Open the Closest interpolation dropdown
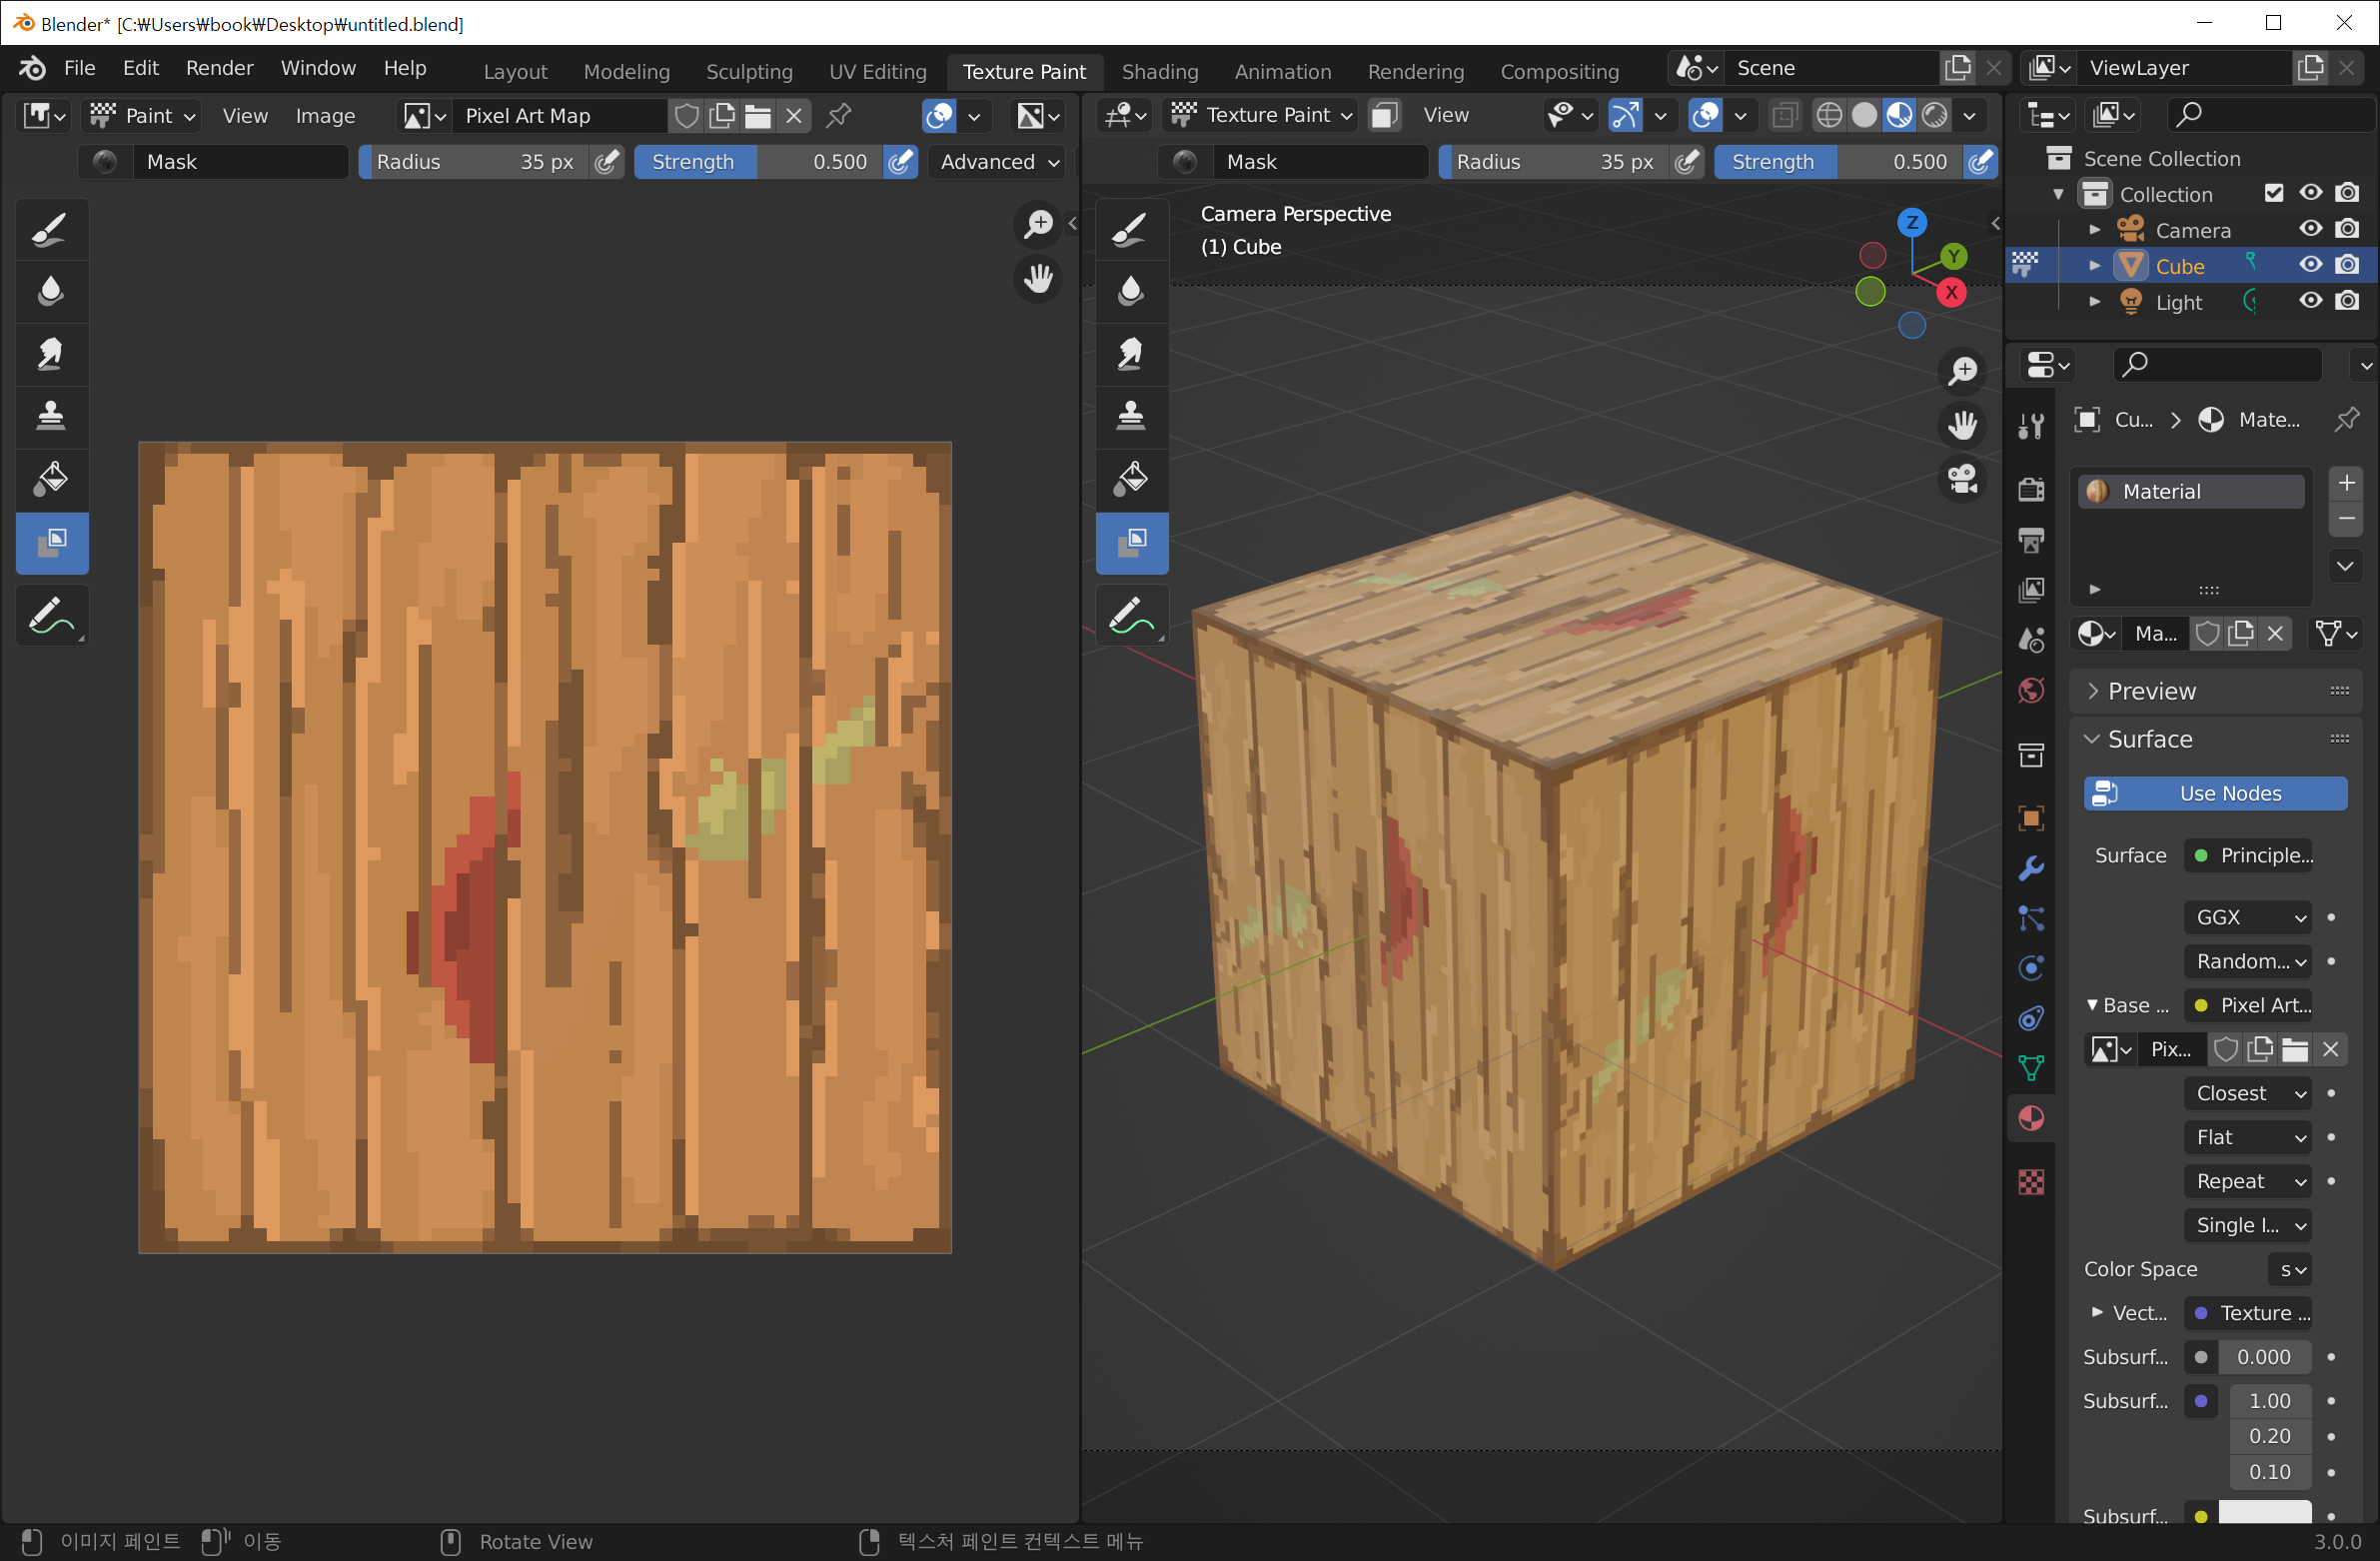 point(2247,1093)
